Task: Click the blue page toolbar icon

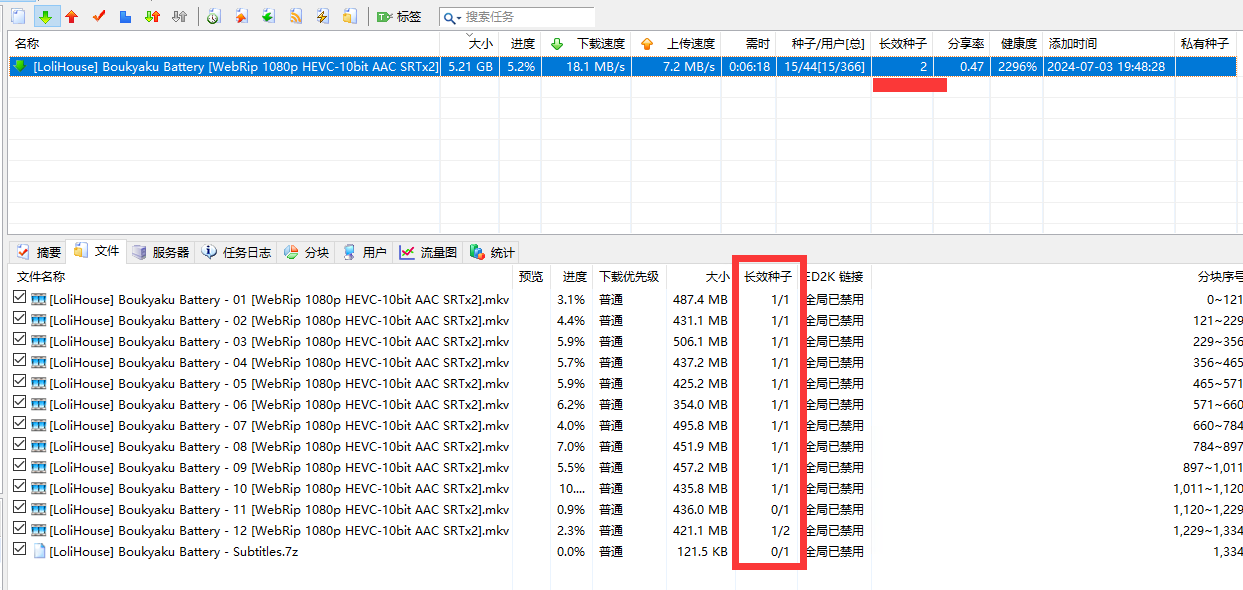Action: (x=125, y=17)
